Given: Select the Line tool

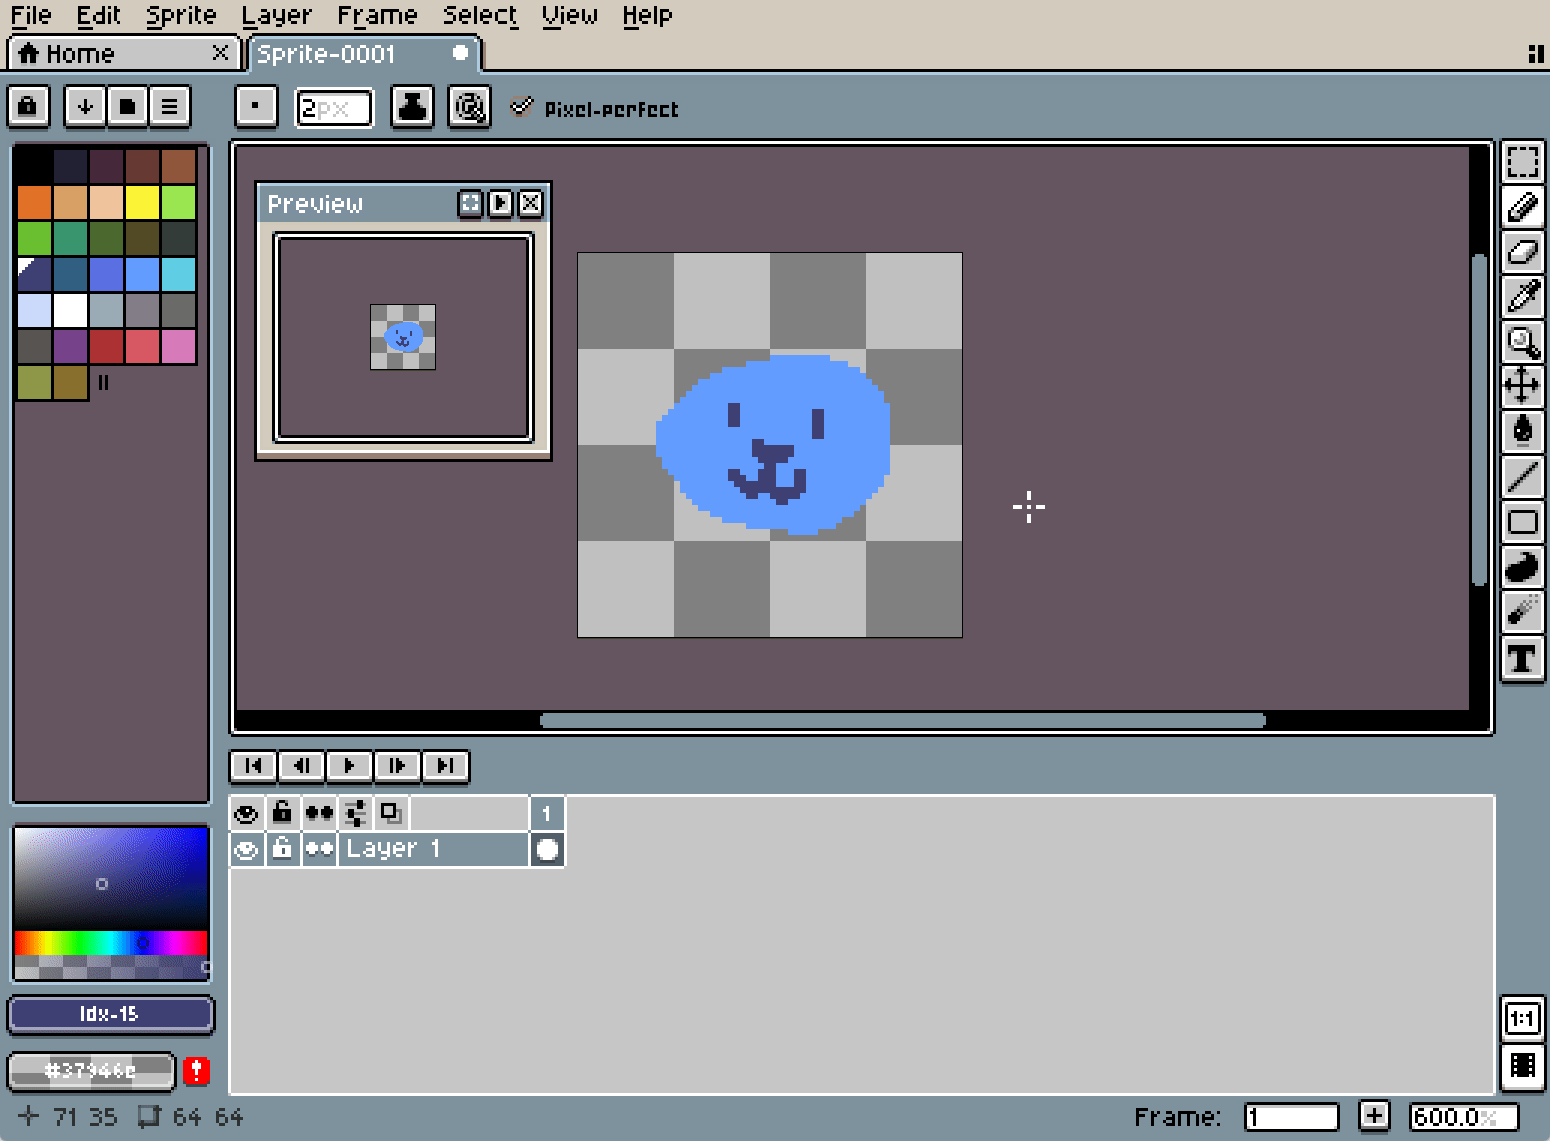Looking at the screenshot, I should point(1522,476).
